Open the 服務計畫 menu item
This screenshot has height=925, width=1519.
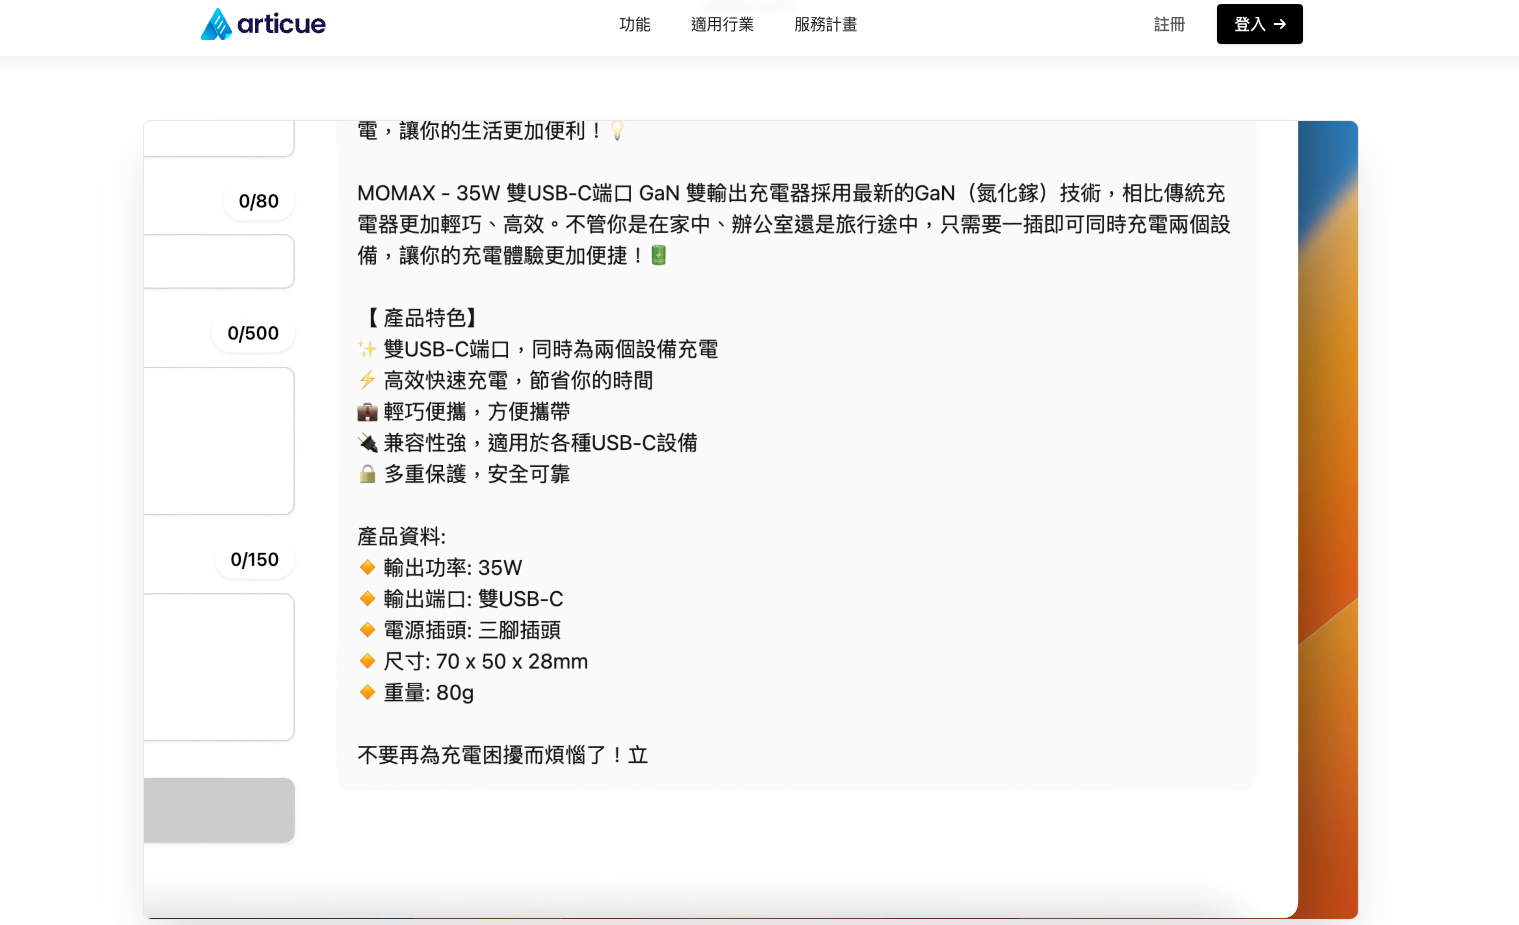pyautogui.click(x=825, y=24)
